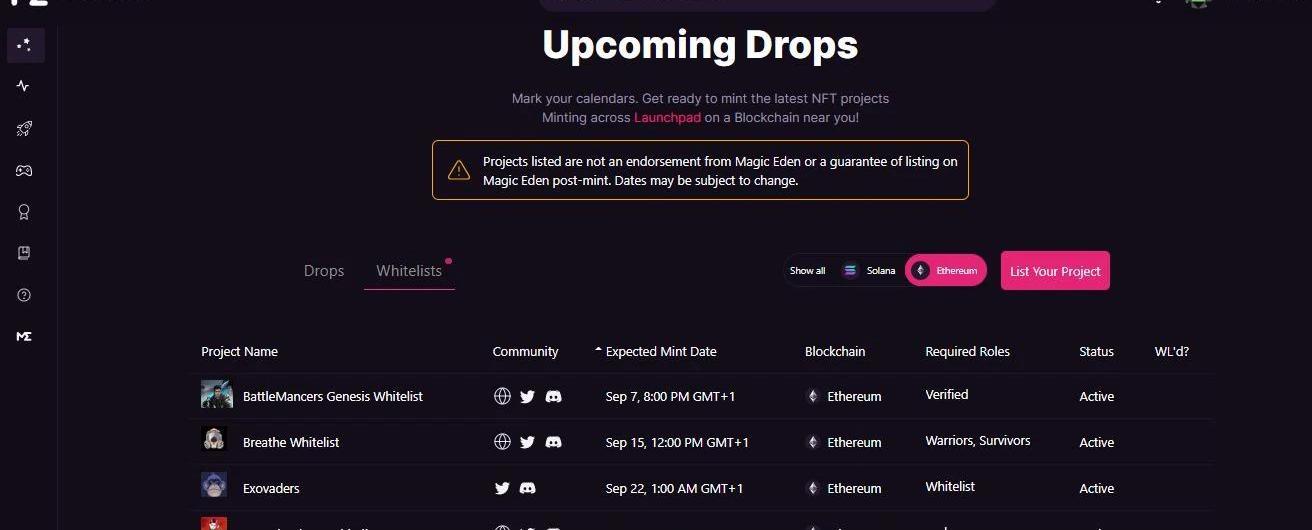Open the help question mark sidebar icon

24,295
